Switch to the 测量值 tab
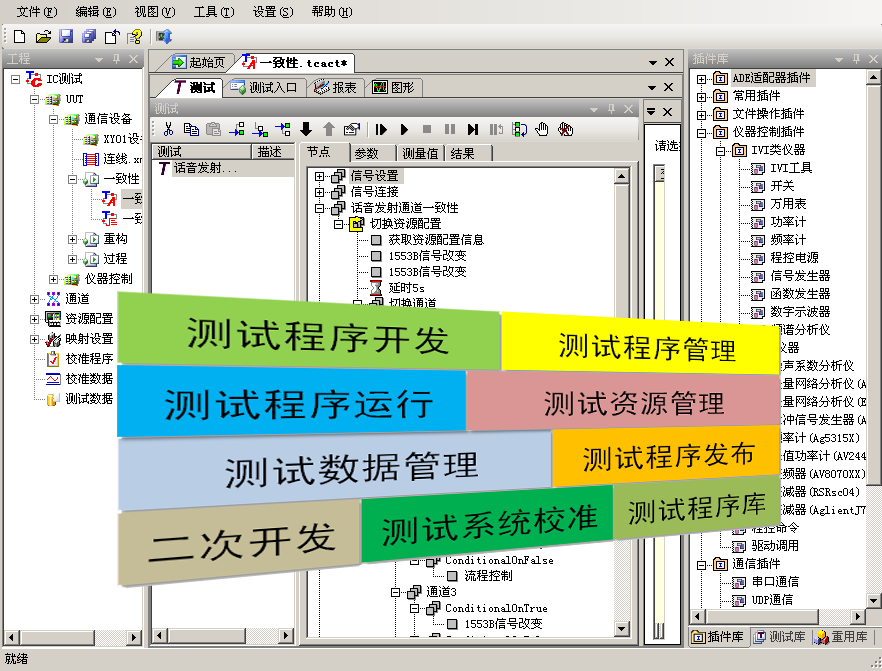The image size is (882, 671). [x=419, y=153]
